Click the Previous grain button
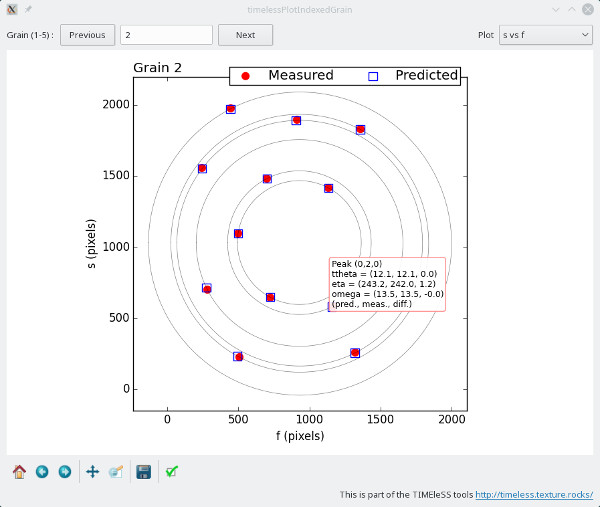This screenshot has width=600, height=507. click(x=87, y=35)
